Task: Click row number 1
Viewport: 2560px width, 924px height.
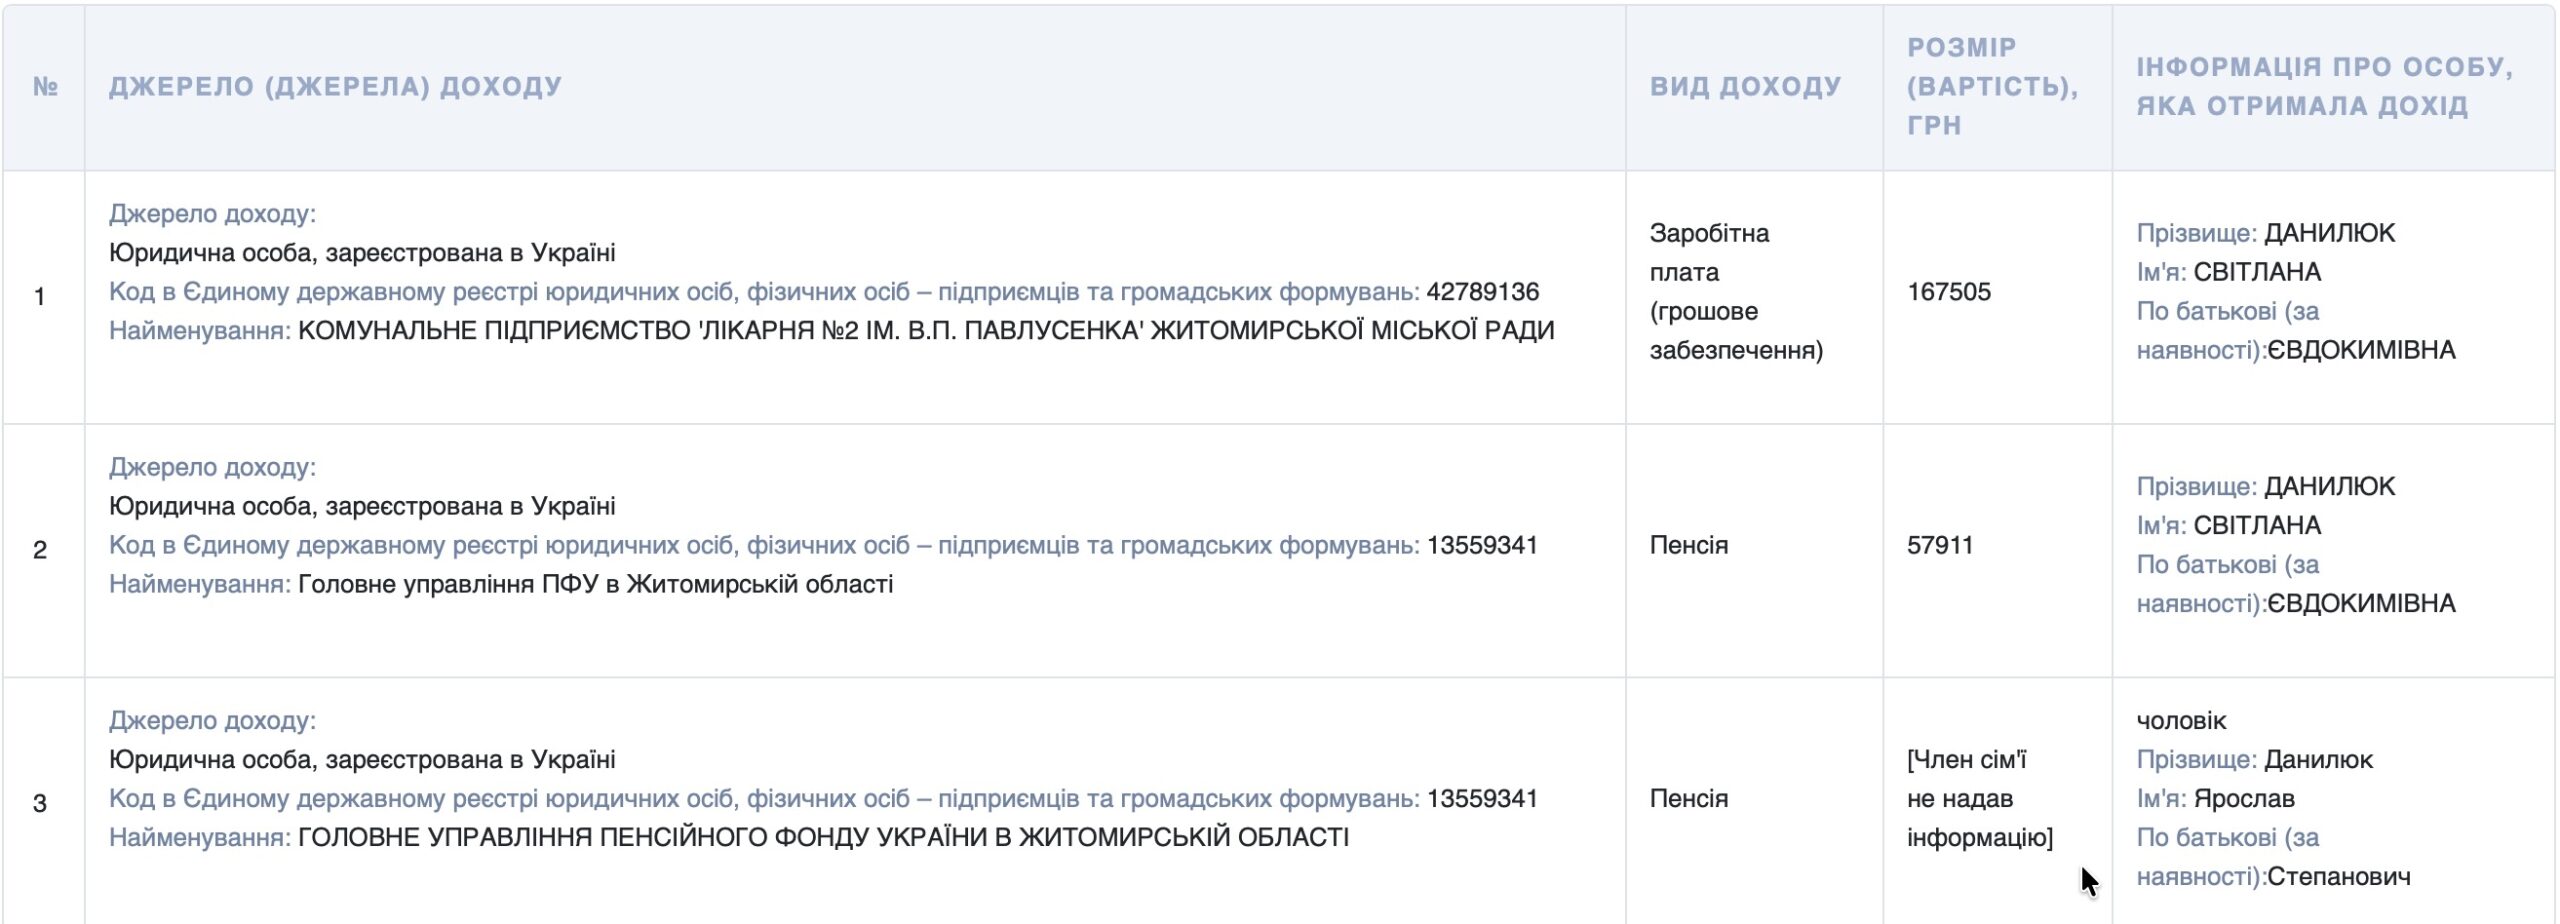Action: point(40,296)
